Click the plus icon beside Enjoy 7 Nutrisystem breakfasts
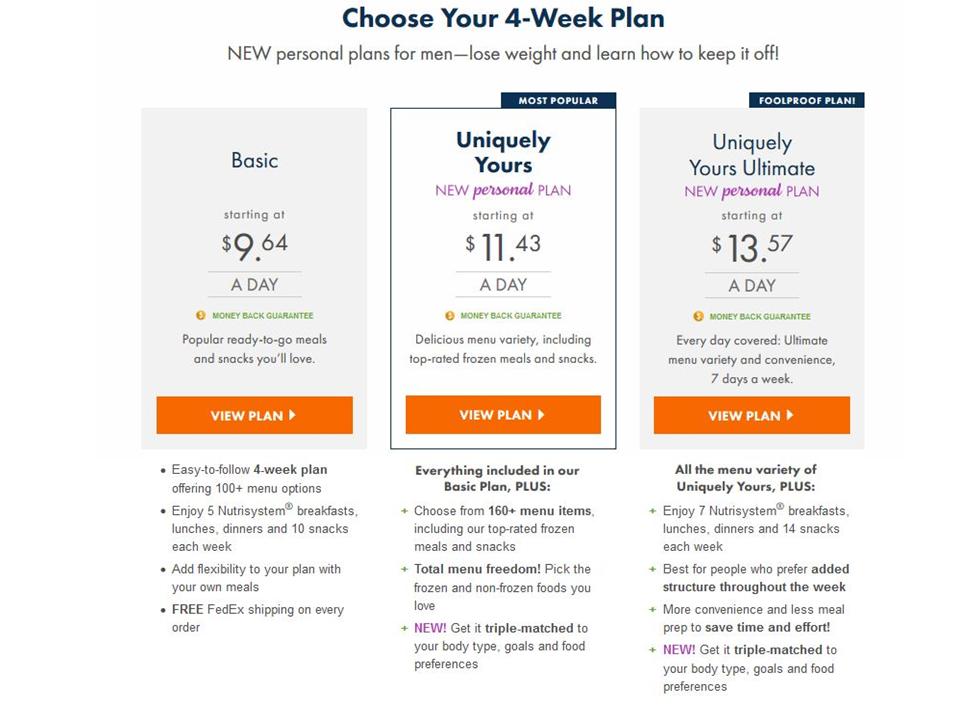The height and width of the screenshot is (720, 960). (x=652, y=511)
